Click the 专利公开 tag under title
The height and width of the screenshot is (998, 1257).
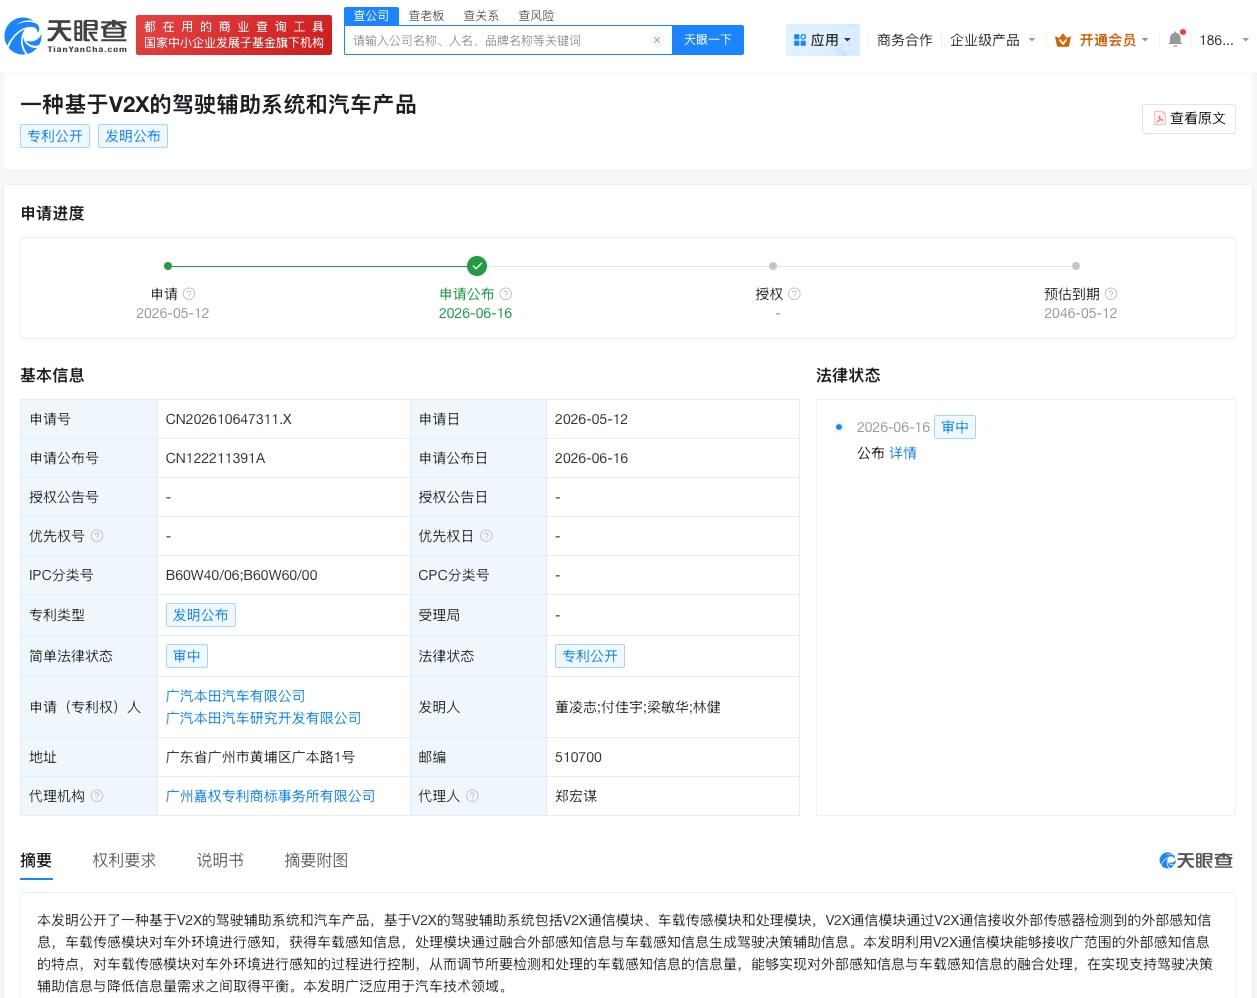pos(55,136)
